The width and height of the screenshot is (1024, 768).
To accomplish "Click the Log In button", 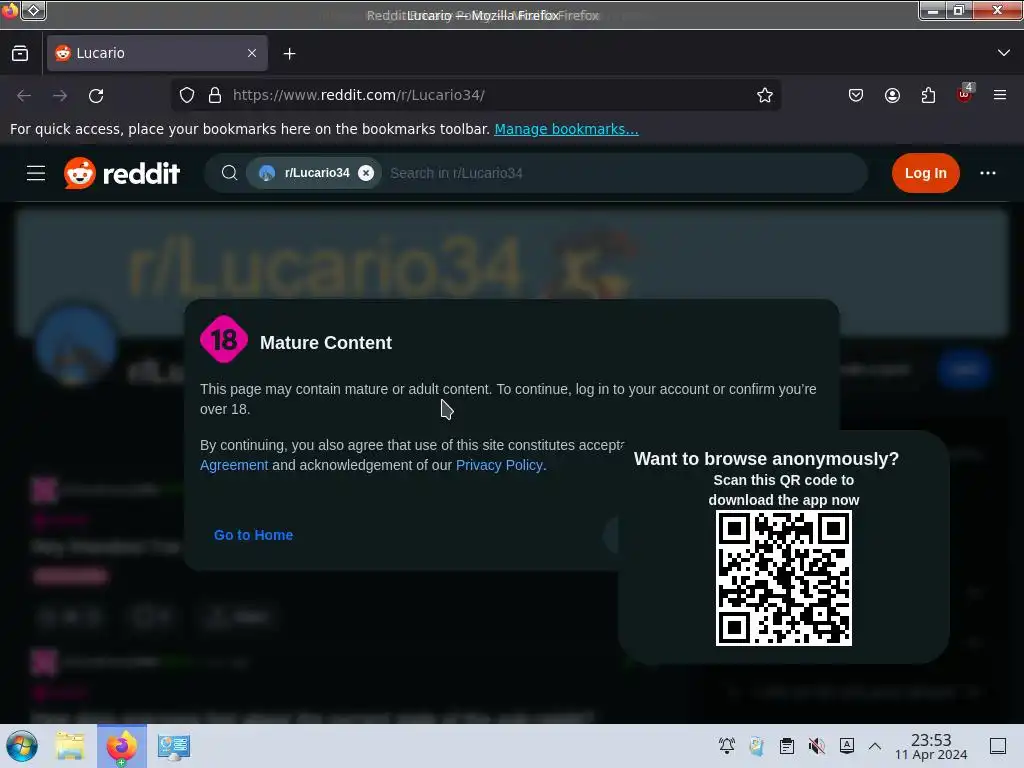I will click(x=925, y=173).
